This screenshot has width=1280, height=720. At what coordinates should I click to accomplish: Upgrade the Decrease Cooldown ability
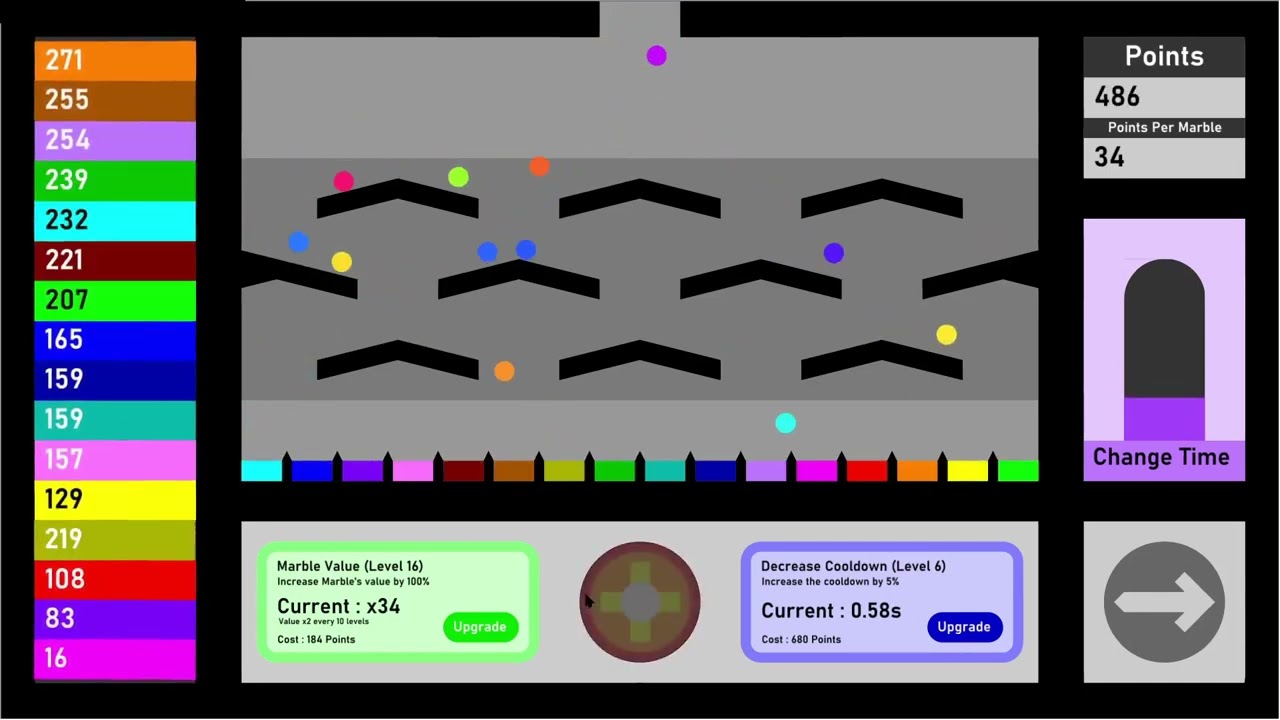coord(964,627)
